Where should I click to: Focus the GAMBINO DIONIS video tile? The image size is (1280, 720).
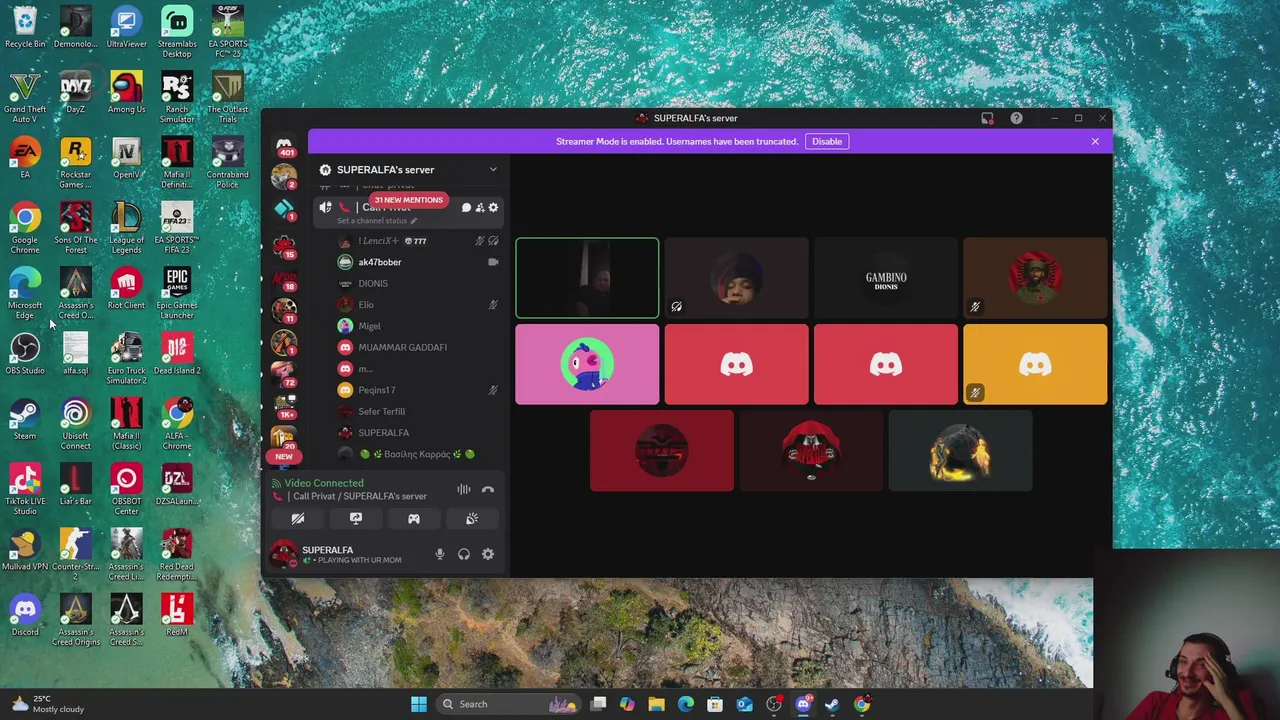[x=886, y=278]
